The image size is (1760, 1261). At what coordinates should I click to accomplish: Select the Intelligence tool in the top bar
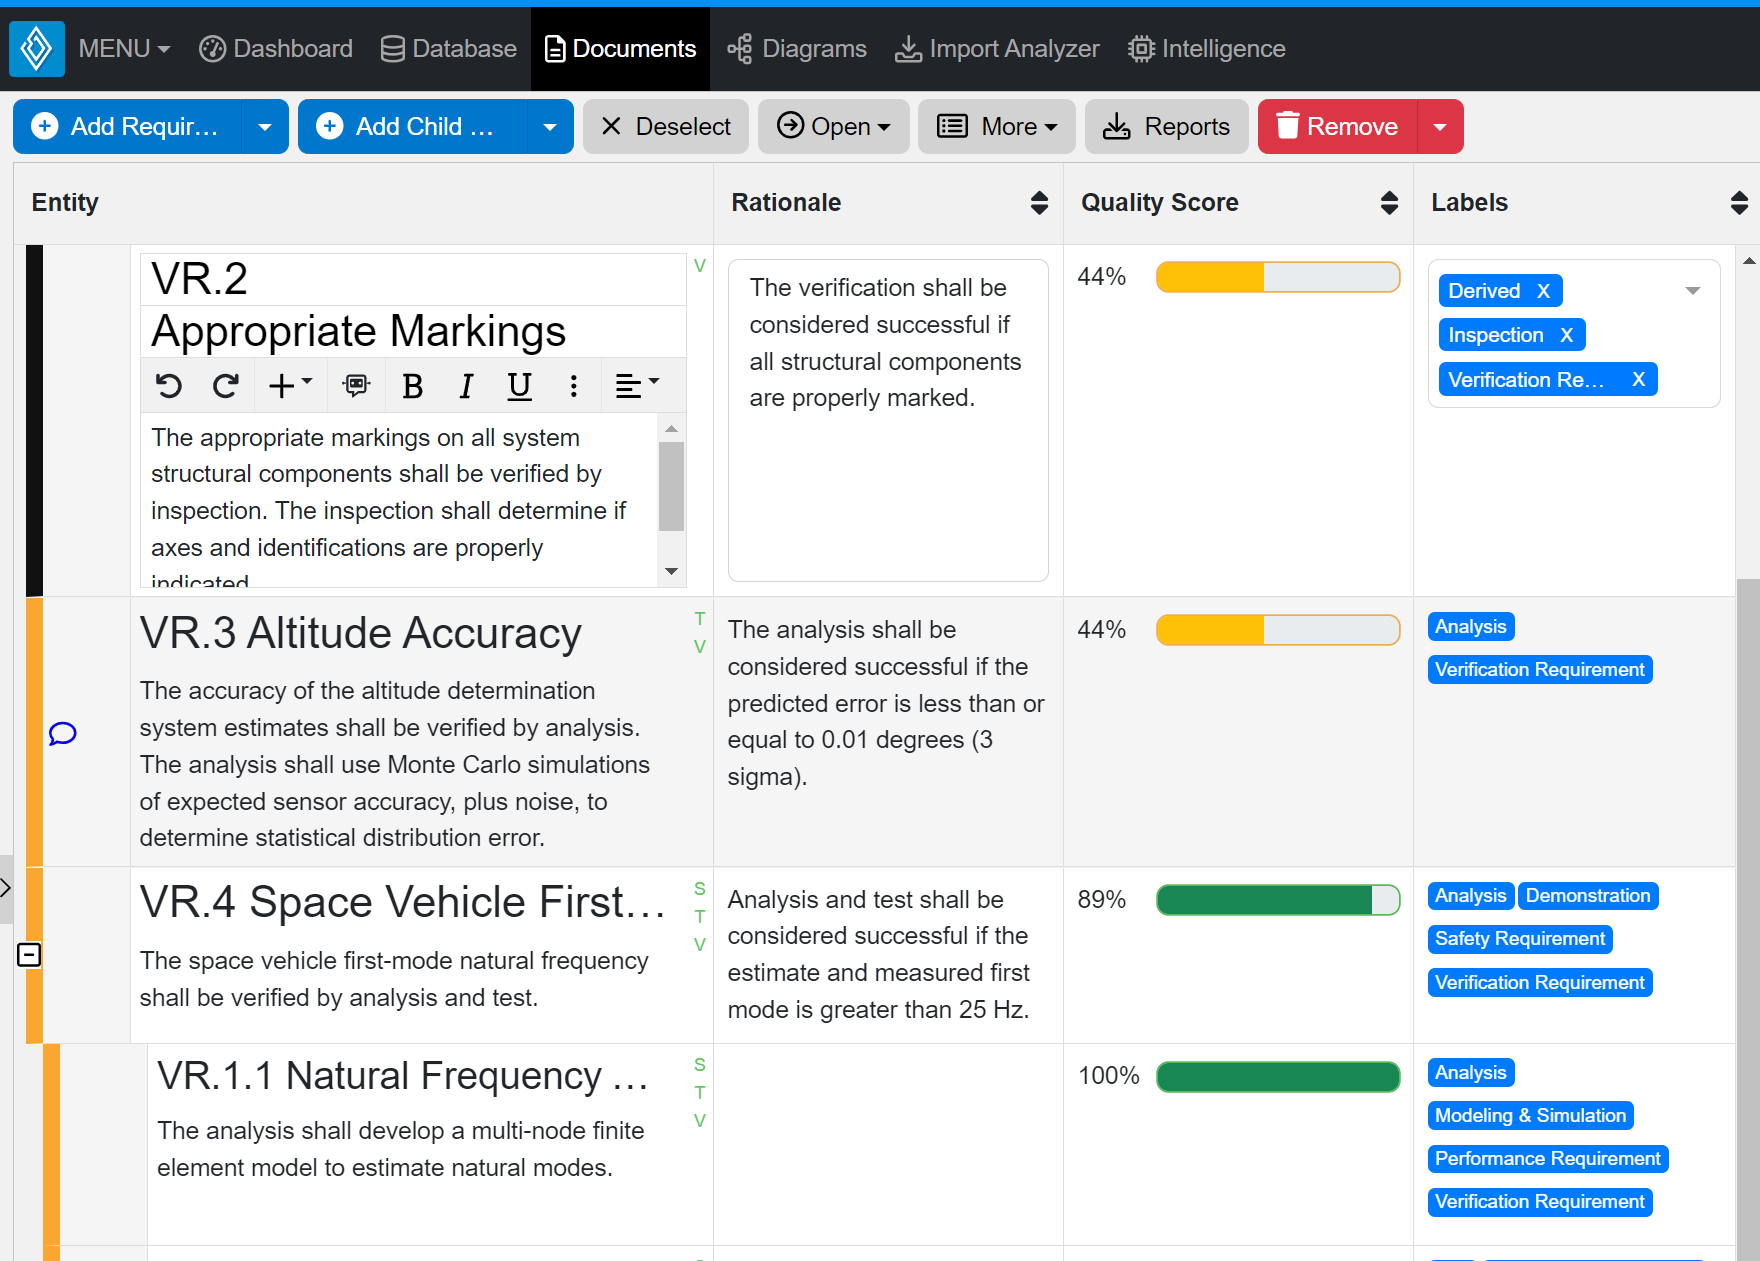point(1205,48)
